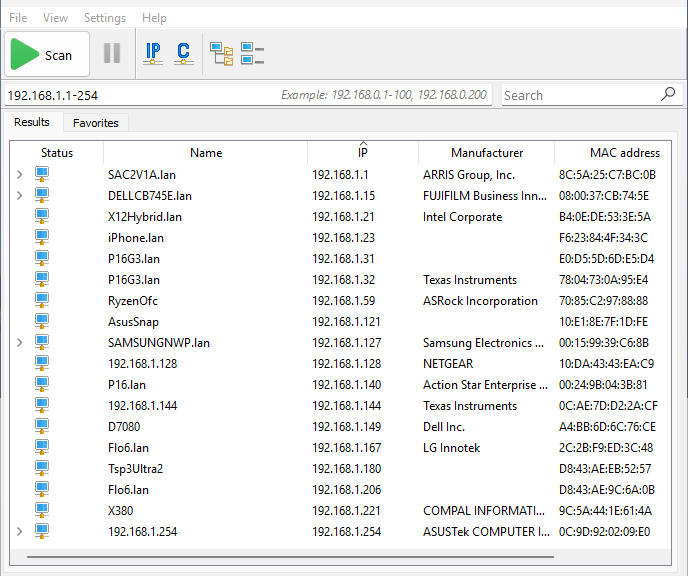Click the search magnifier icon
Image resolution: width=688 pixels, height=576 pixels.
(x=668, y=94)
